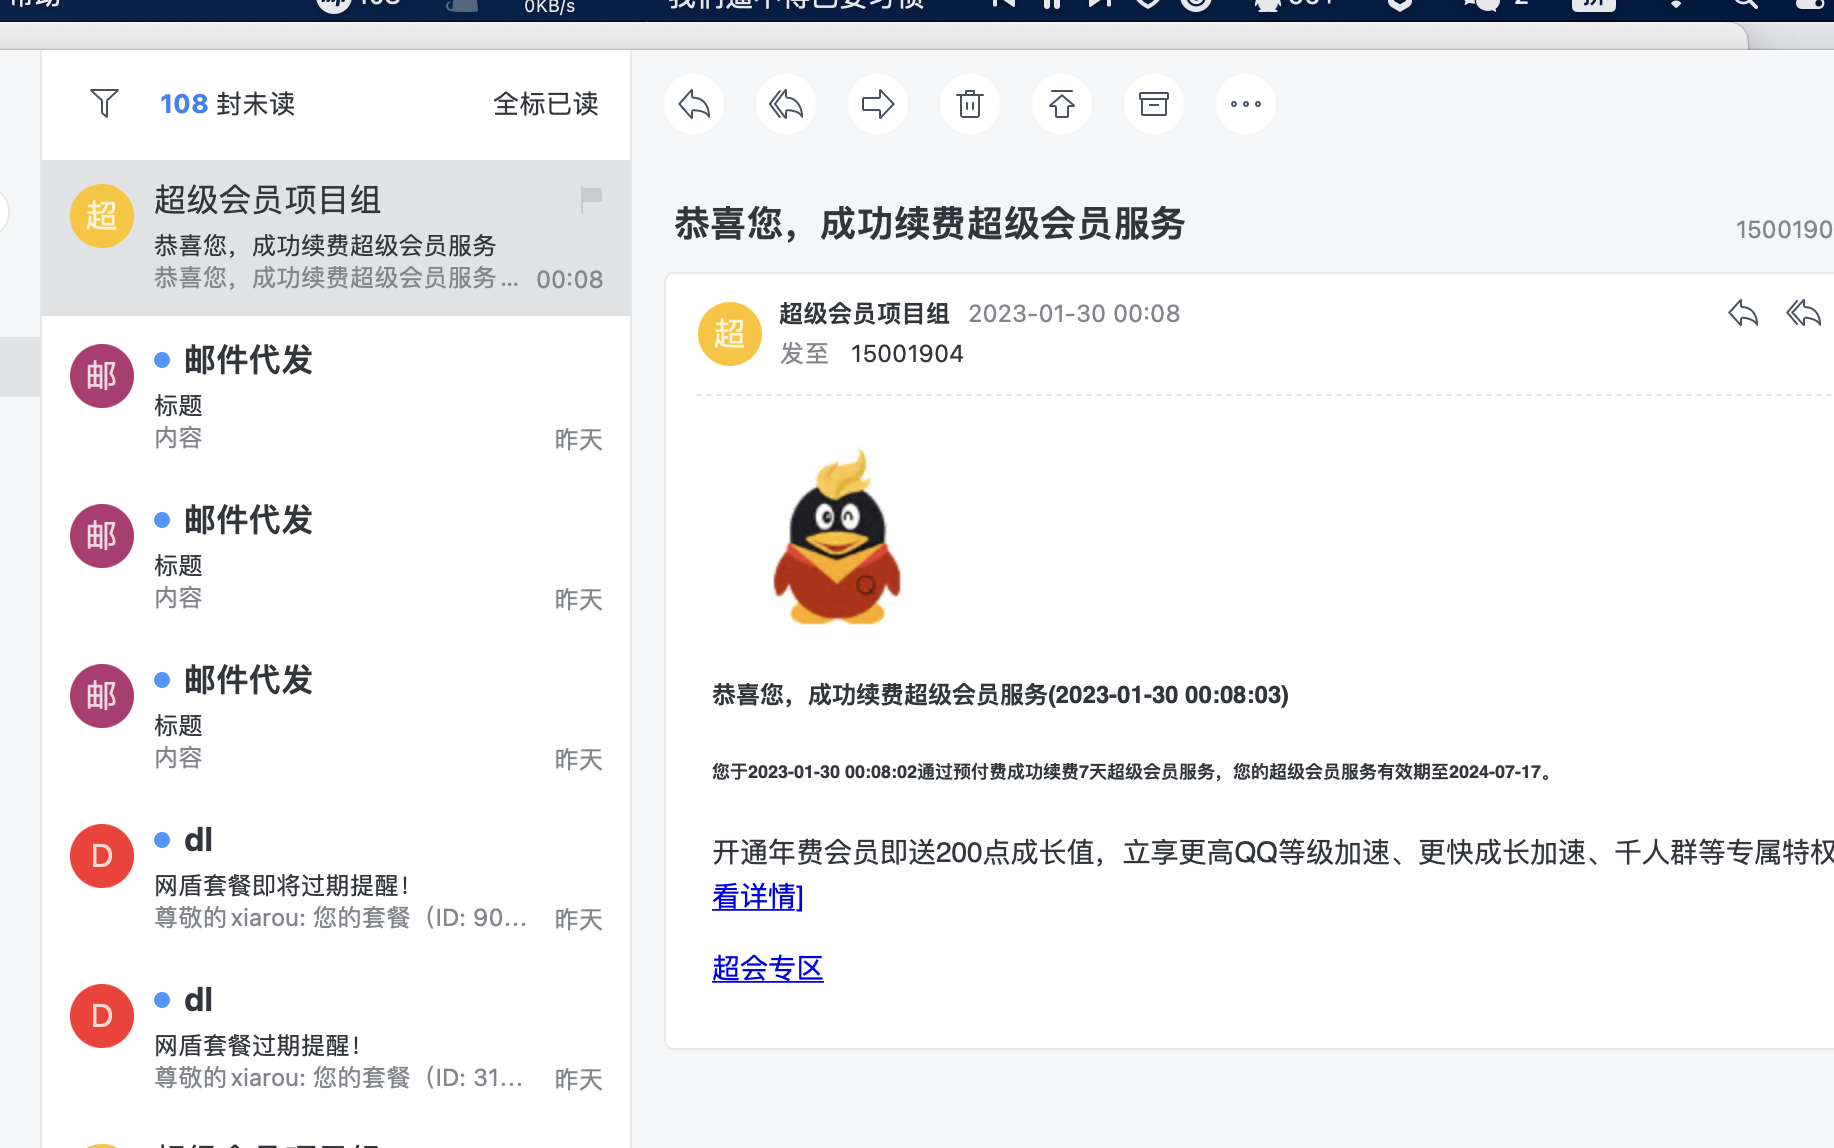Click the red D avatar for 网盾套餐过期提醒!
1834x1148 pixels.
click(x=102, y=1016)
